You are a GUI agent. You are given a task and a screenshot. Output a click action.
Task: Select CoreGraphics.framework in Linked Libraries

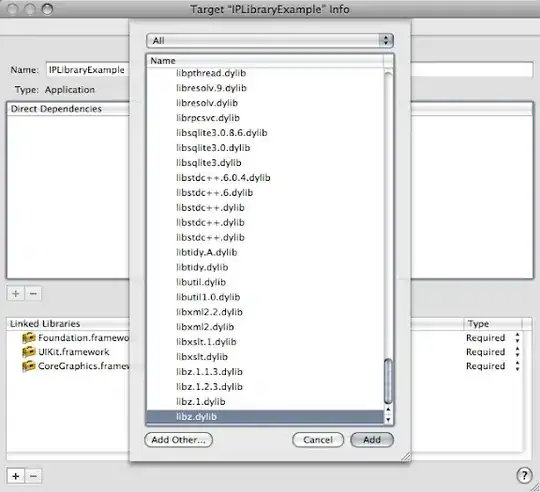point(83,366)
